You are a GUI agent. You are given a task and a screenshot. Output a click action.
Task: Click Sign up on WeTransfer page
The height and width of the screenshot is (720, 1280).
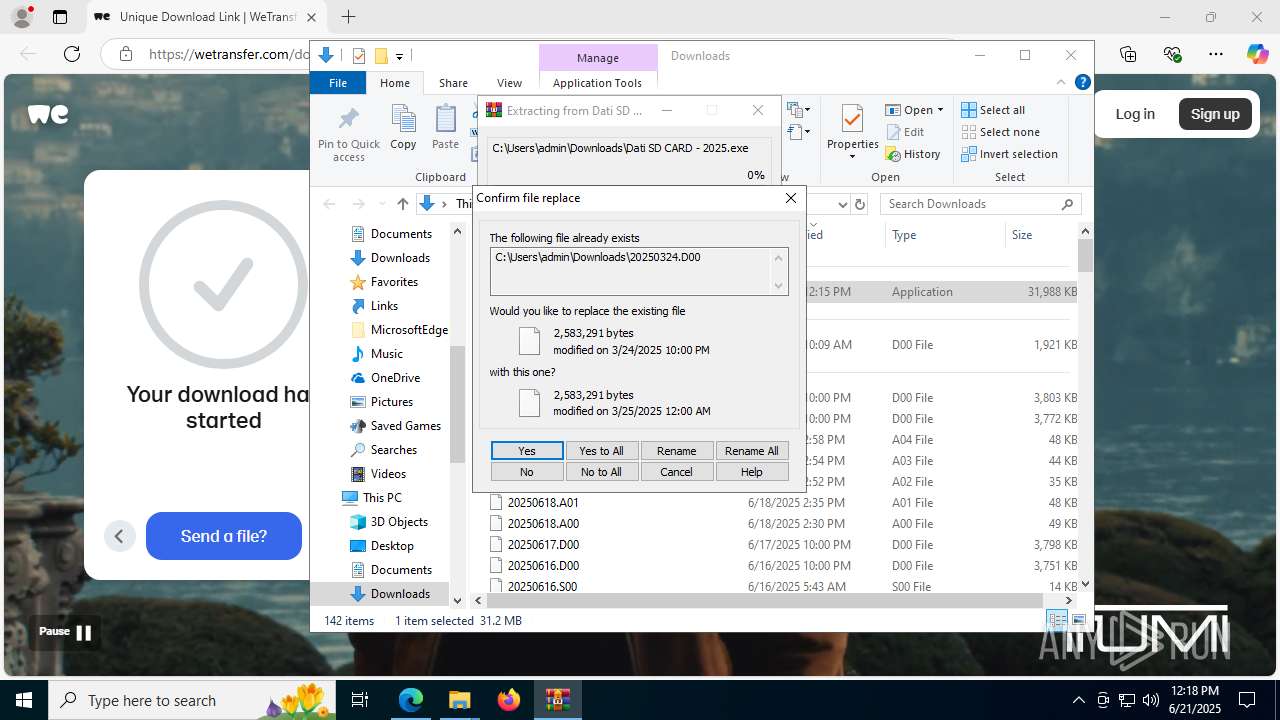pos(1215,114)
